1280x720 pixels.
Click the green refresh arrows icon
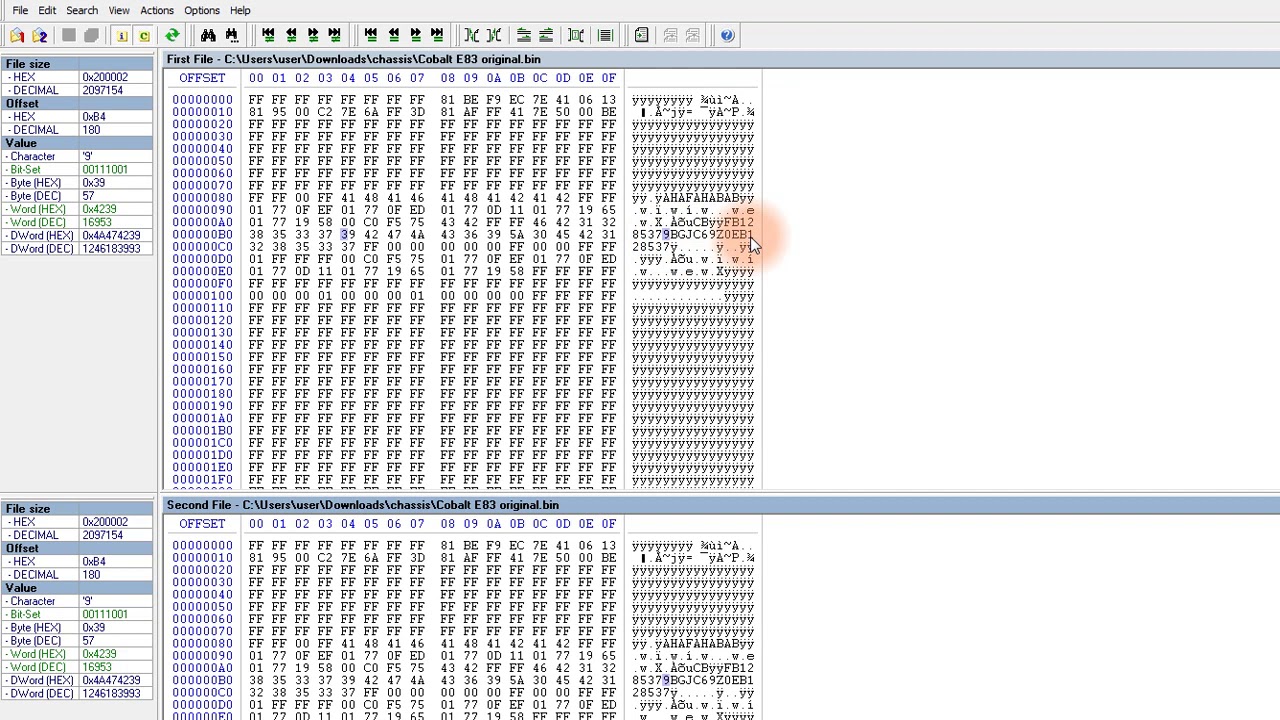point(172,36)
